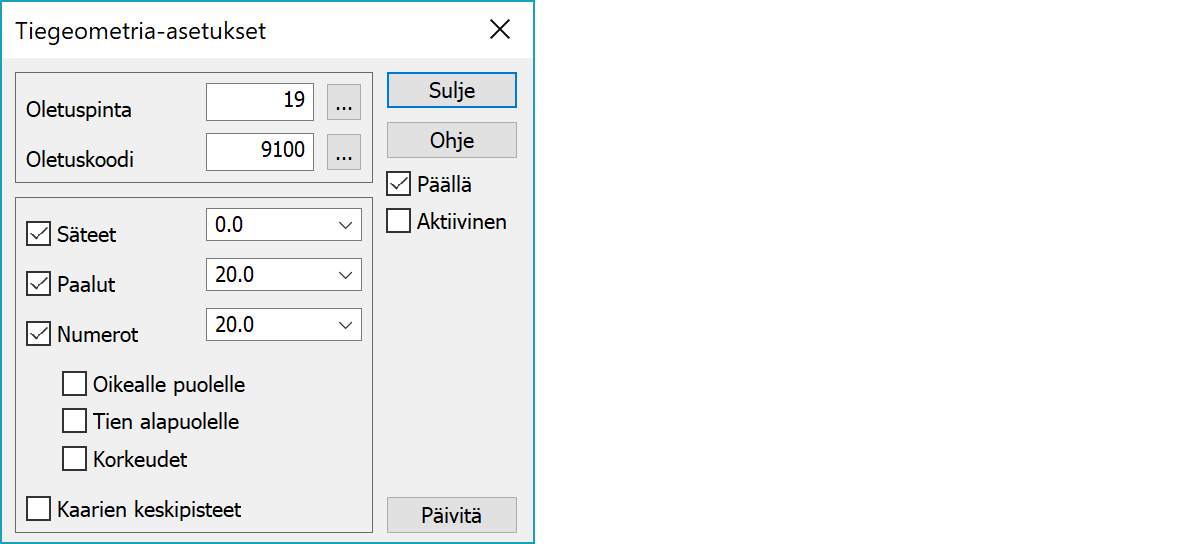Enable the Aktiivinen checkbox
The image size is (1200, 544).
pyautogui.click(x=399, y=221)
